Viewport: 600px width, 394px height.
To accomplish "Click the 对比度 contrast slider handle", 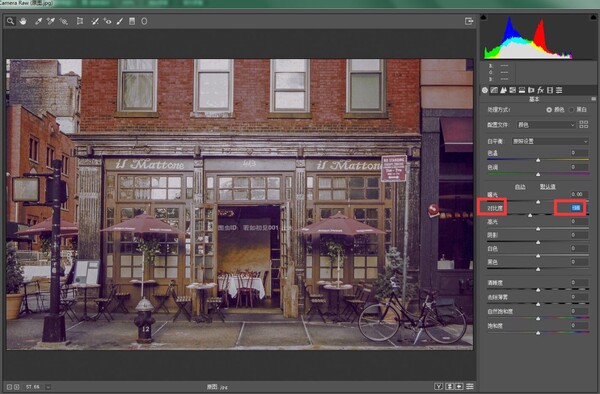I will click(530, 215).
